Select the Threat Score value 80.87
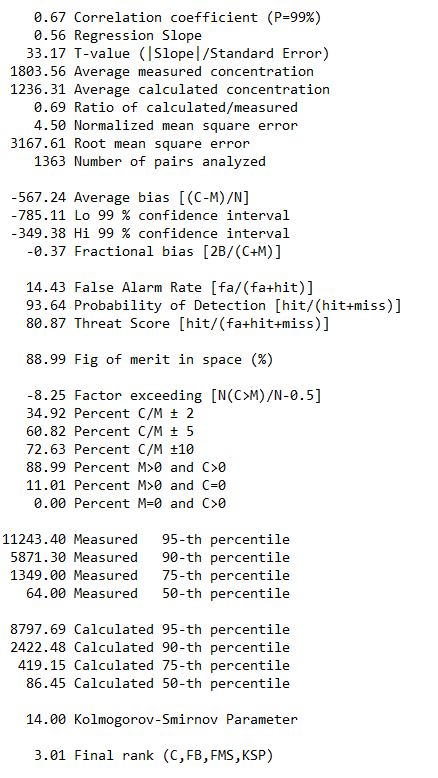Screen dimensions: 438x778 pyautogui.click(x=46, y=324)
